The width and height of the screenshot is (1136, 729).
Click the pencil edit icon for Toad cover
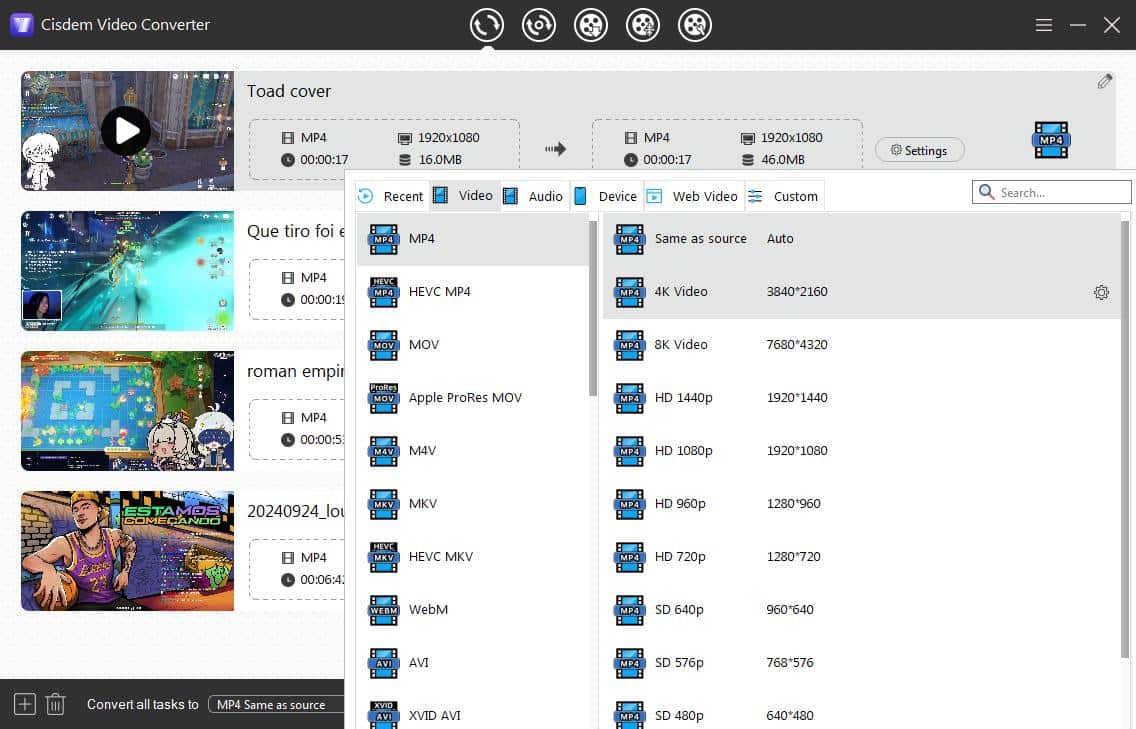point(1104,82)
